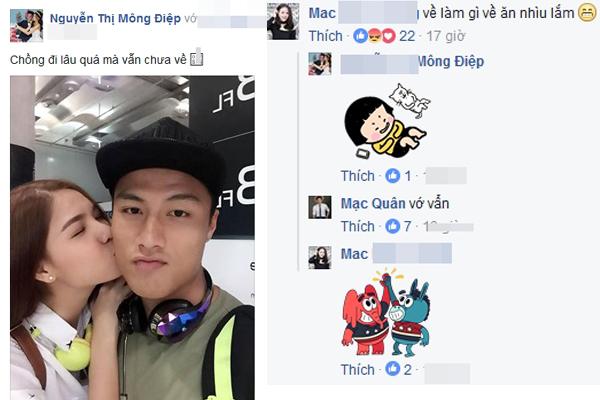
Task: Click Mạc Quân's avatar thumbnail
Action: coord(320,207)
